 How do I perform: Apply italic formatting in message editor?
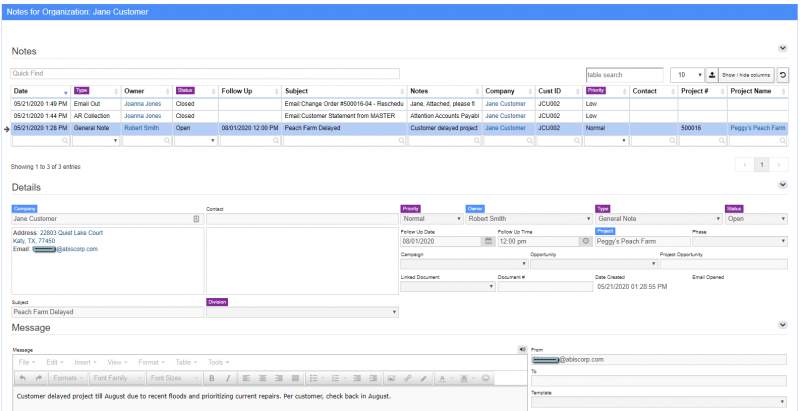coord(228,378)
